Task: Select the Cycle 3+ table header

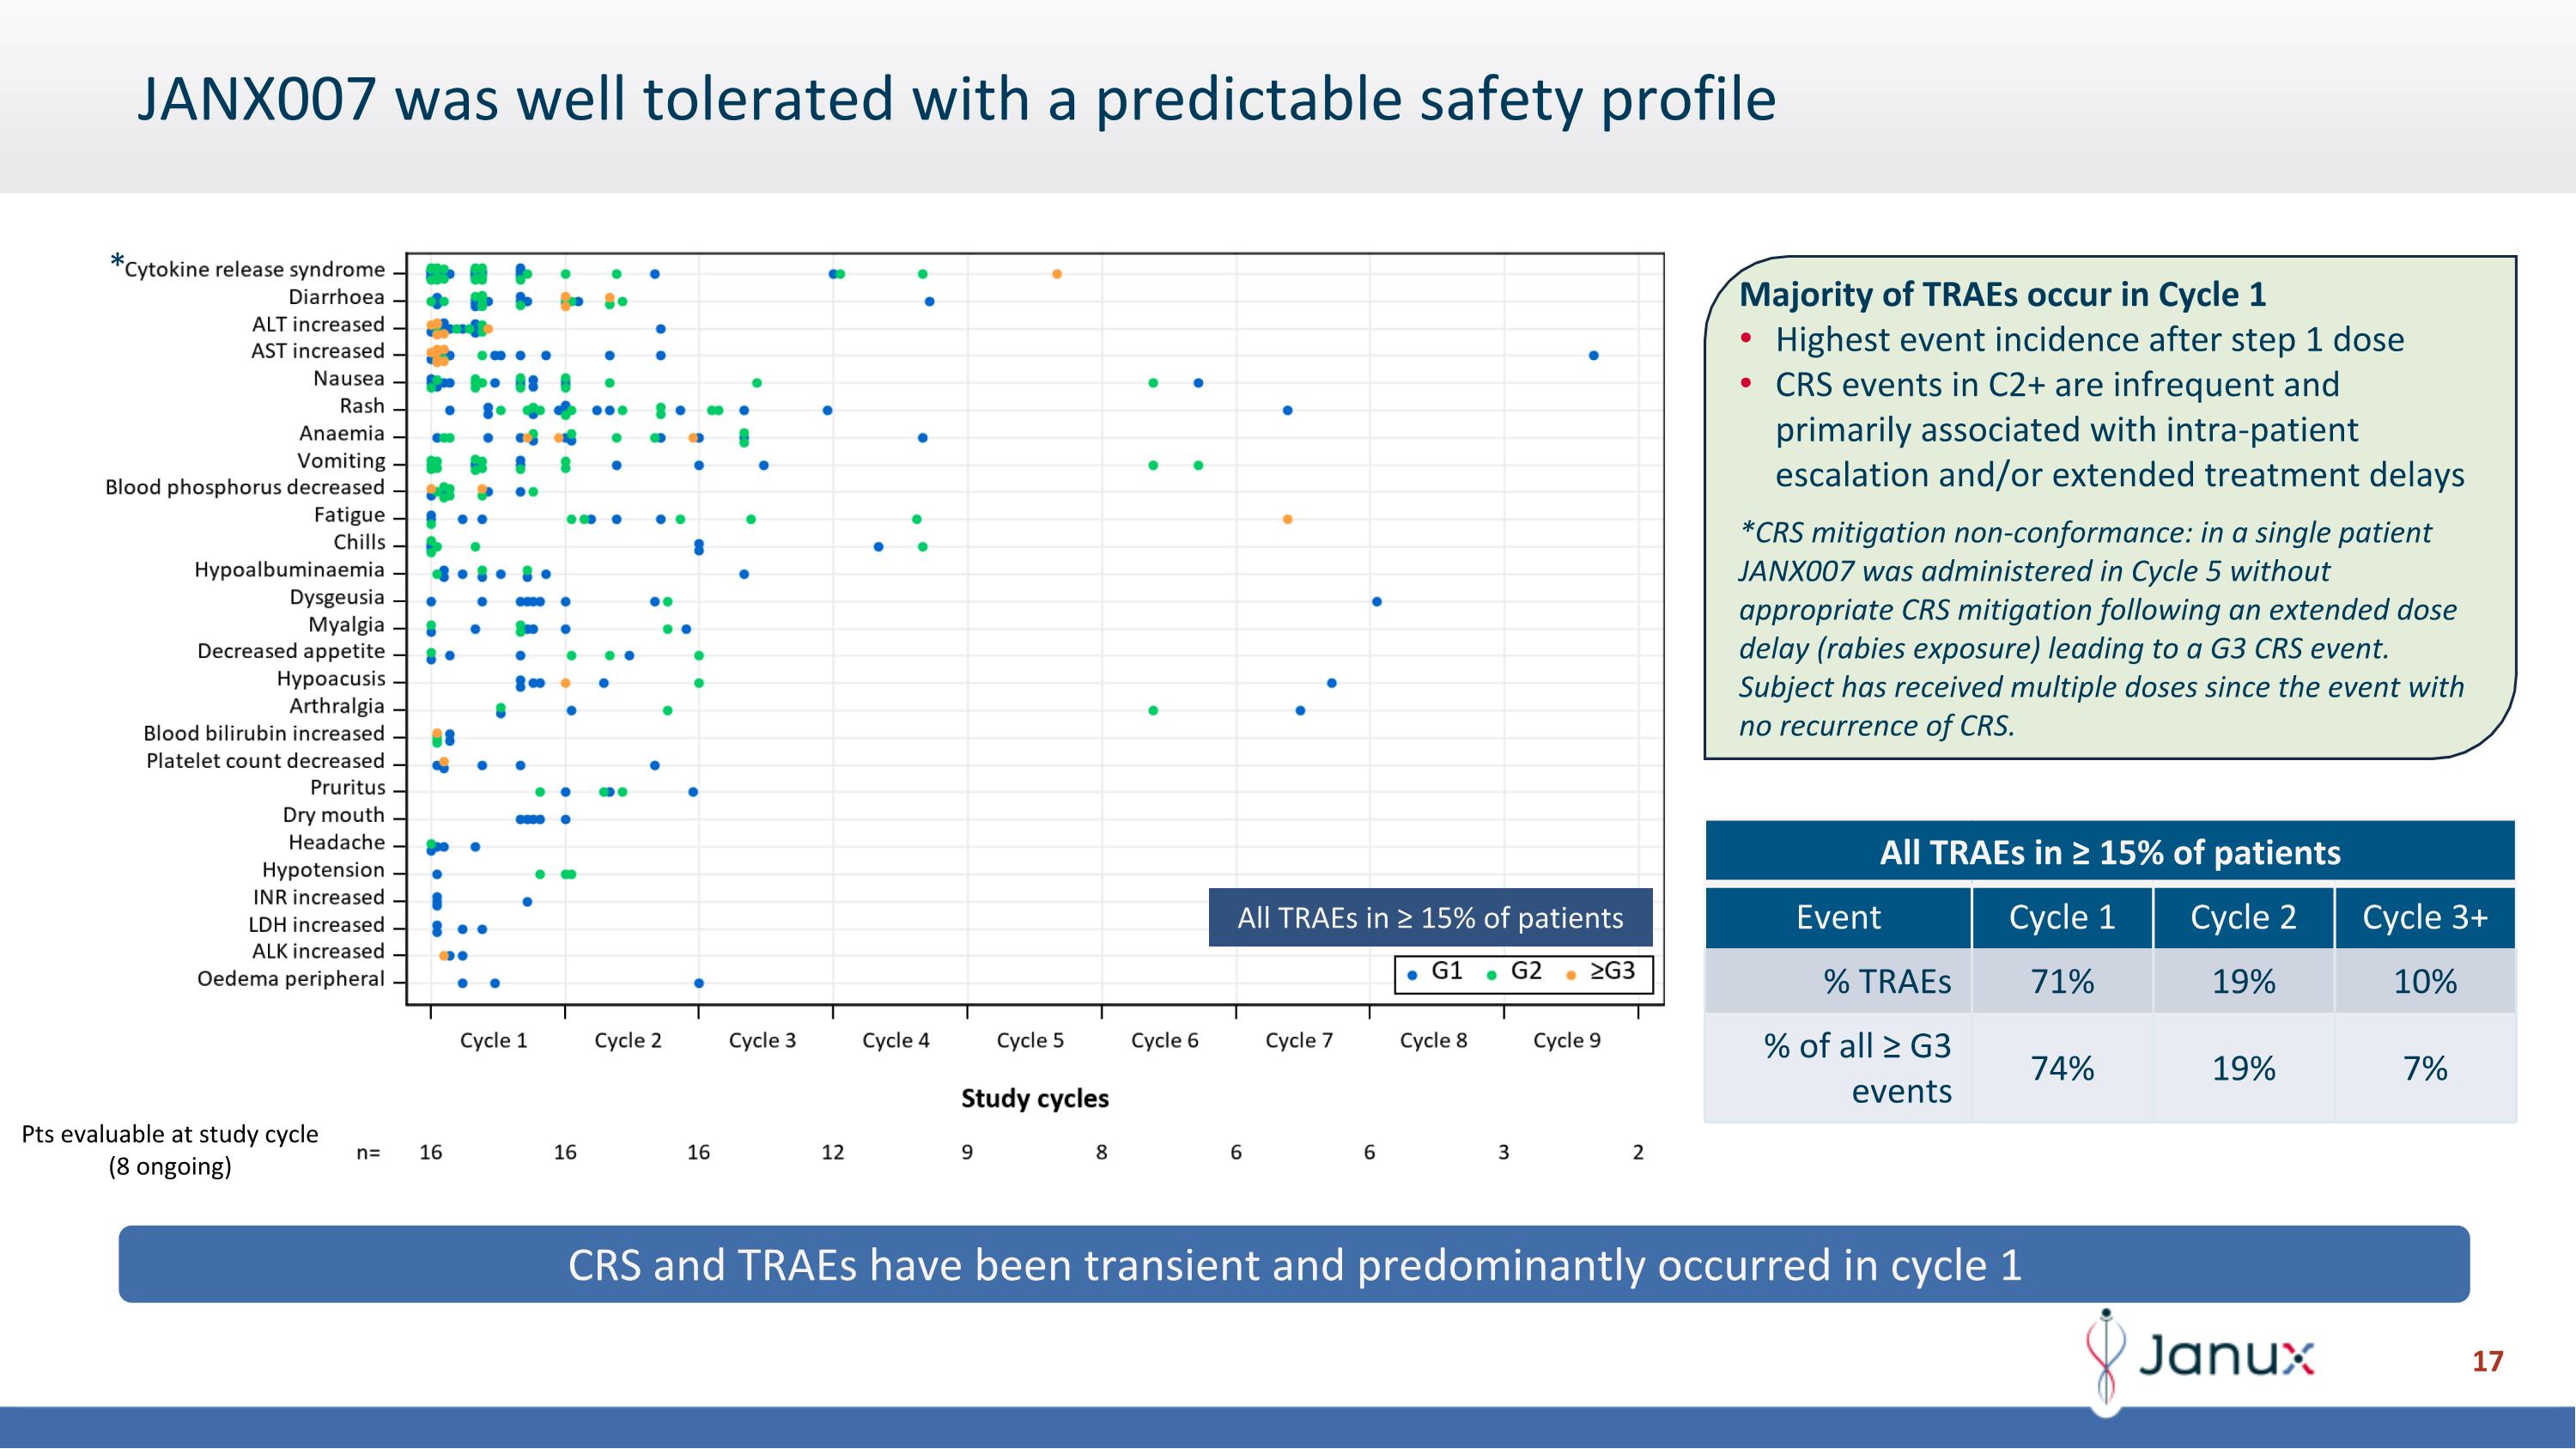Action: coord(2424,917)
